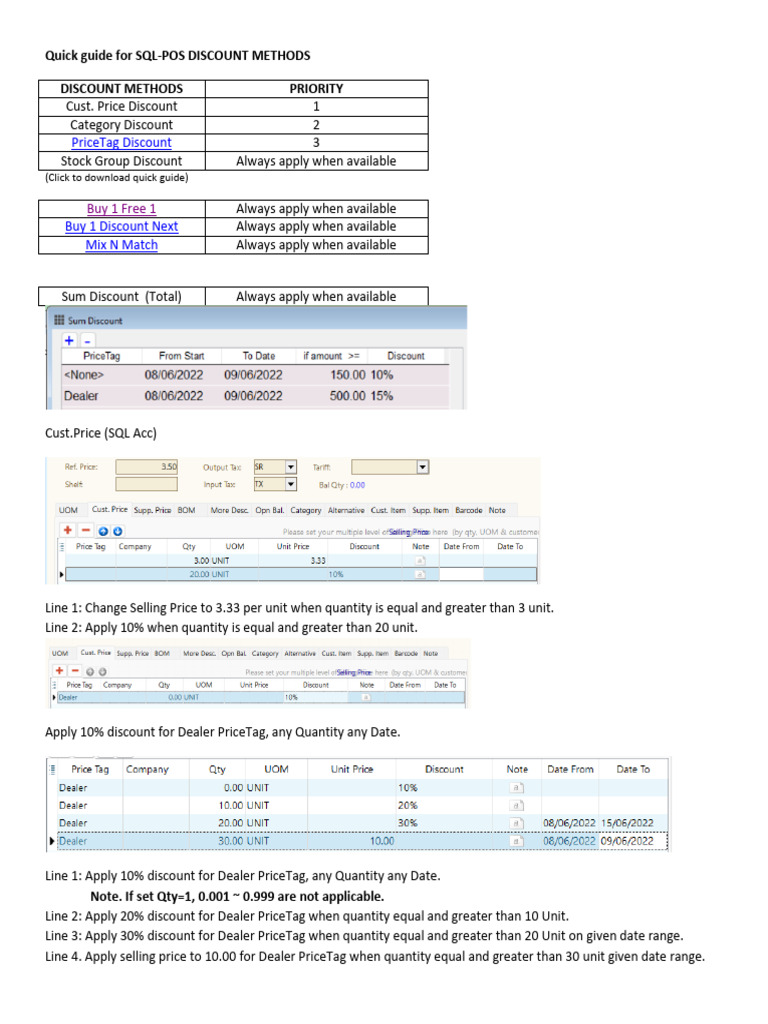Image resolution: width=768 pixels, height=1024 pixels.
Task: Click note icon in Dealer 10.00 UNIT 20% row
Action: click(x=516, y=805)
